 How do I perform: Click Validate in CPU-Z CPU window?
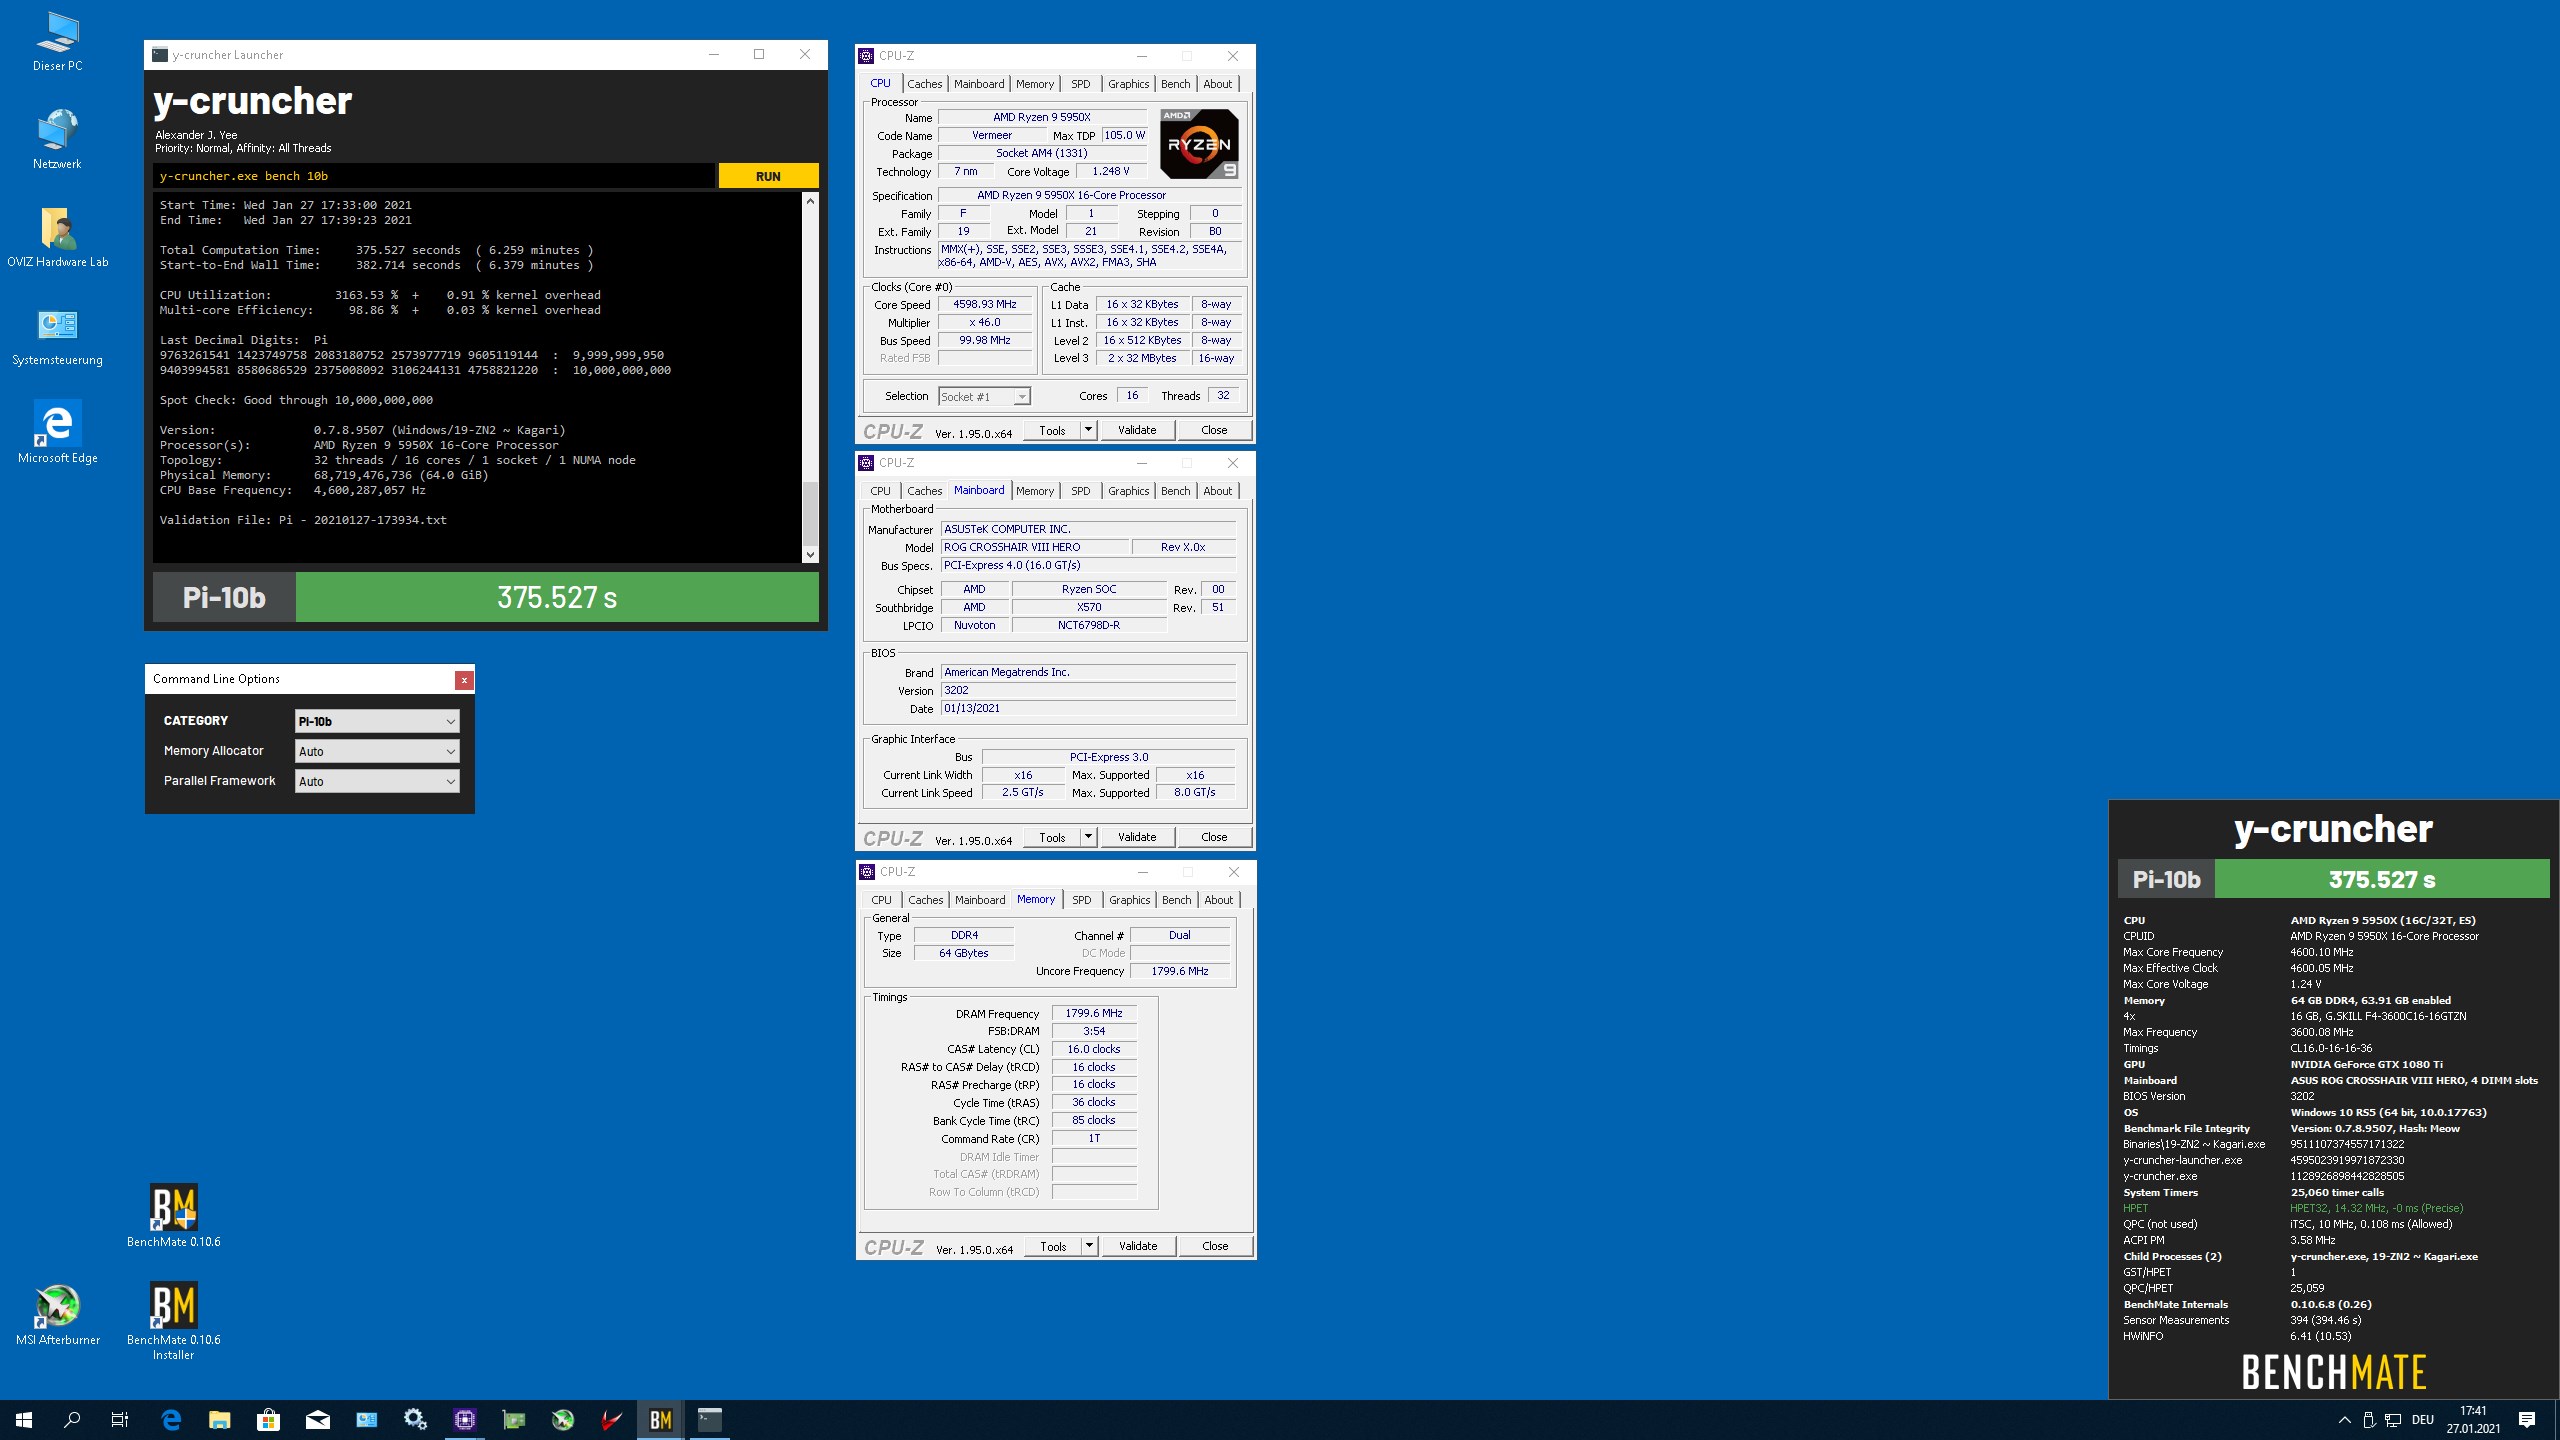pyautogui.click(x=1137, y=430)
